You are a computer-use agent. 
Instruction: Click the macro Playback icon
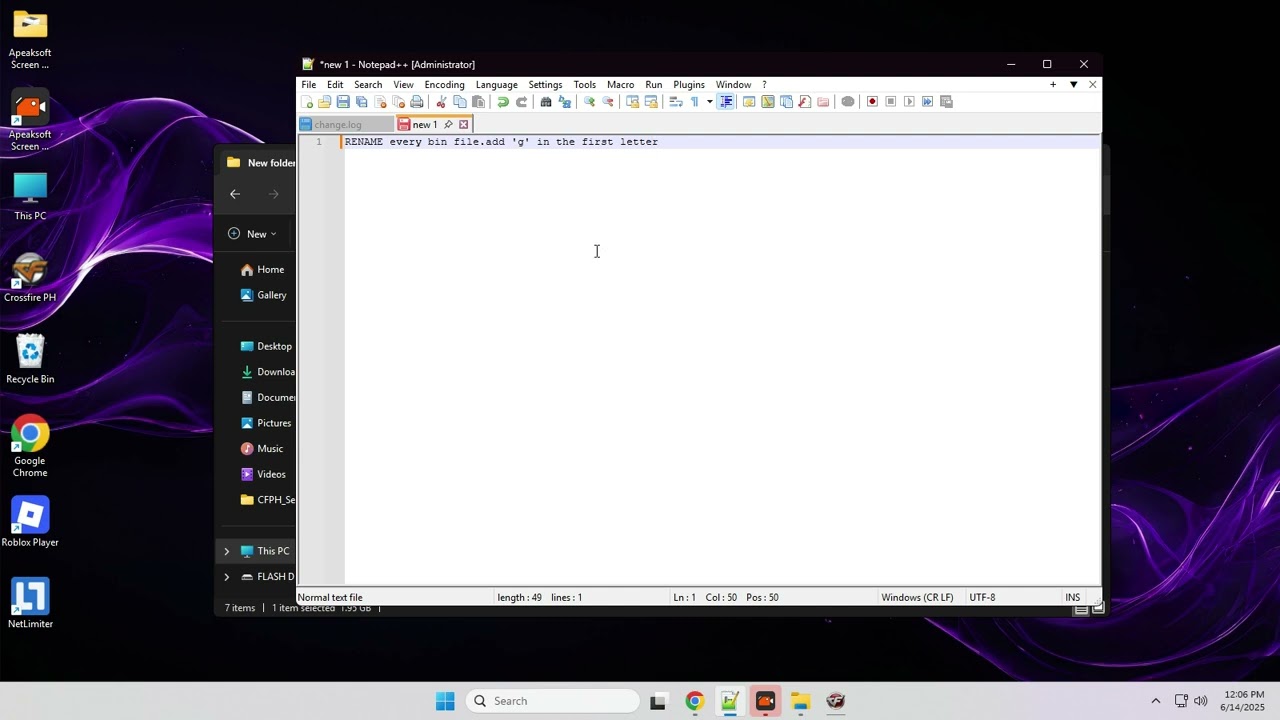(x=909, y=102)
